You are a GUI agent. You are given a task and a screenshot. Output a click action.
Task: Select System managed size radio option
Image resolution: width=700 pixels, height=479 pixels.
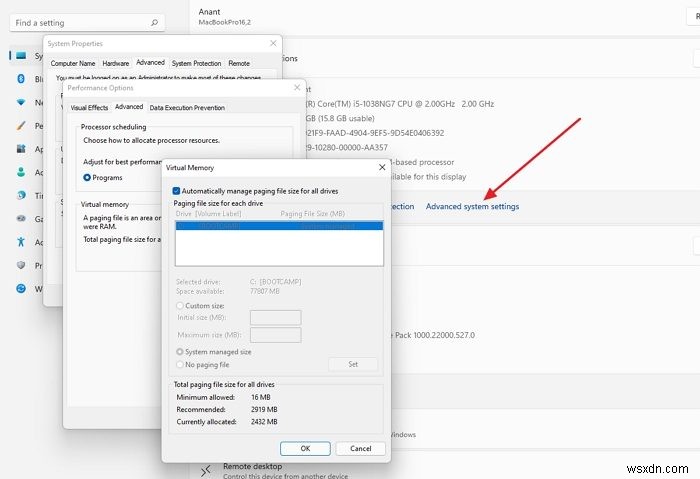click(180, 352)
